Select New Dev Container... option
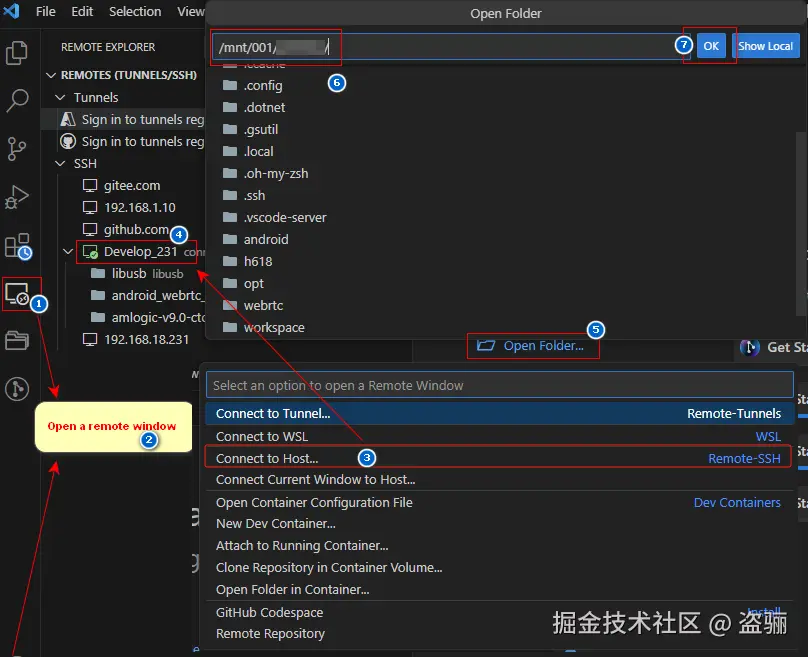The width and height of the screenshot is (808, 657). click(499, 524)
